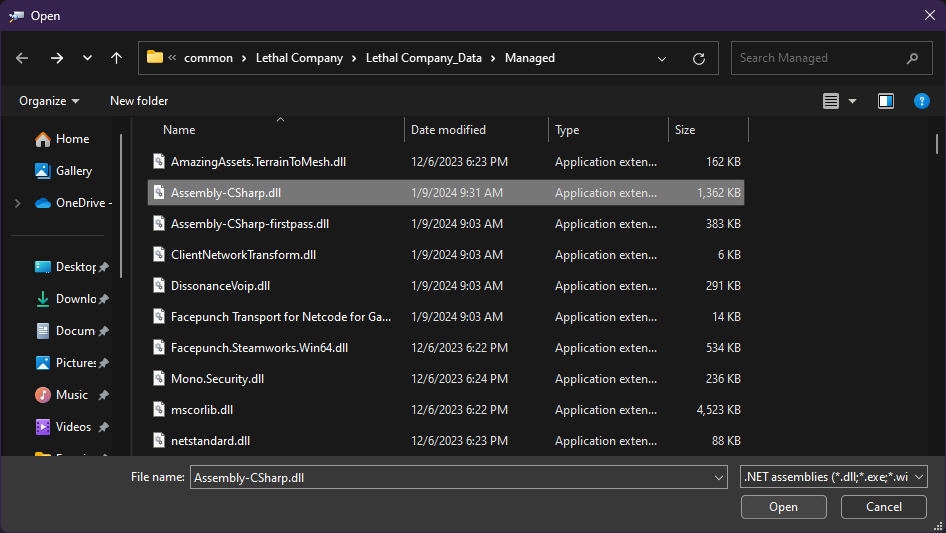Open the Desktop quick access folder

pyautogui.click(x=71, y=267)
